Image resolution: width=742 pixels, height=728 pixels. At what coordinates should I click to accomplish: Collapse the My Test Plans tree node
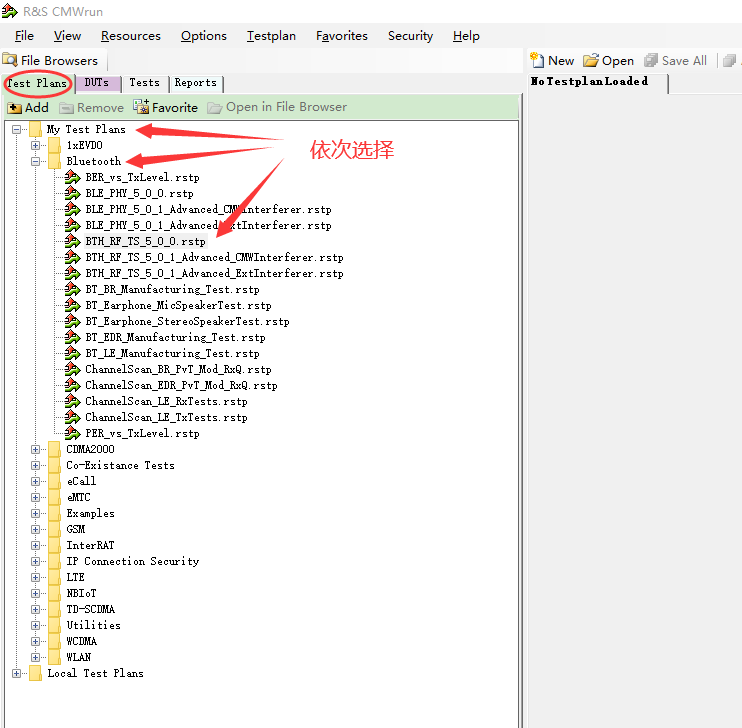17,129
